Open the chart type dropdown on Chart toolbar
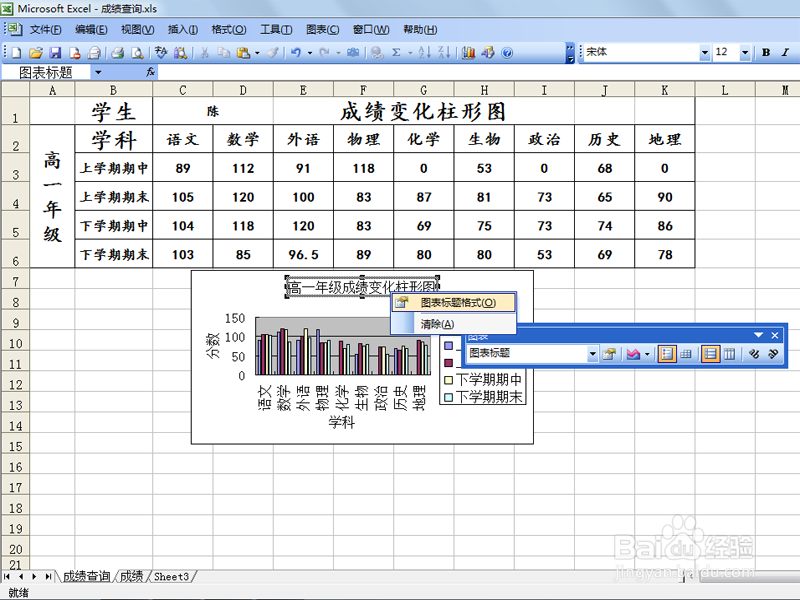 (x=646, y=354)
